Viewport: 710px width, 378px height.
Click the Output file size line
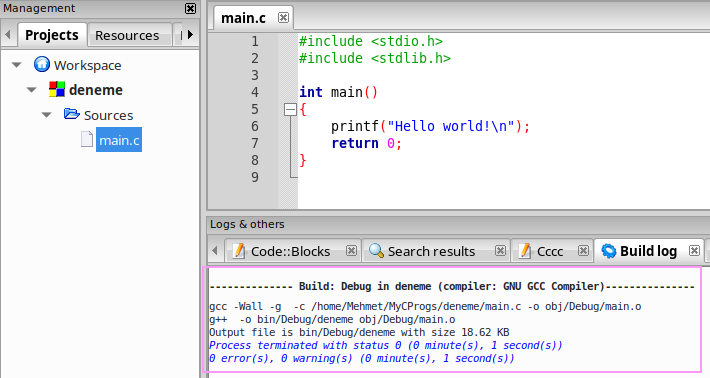click(x=360, y=332)
